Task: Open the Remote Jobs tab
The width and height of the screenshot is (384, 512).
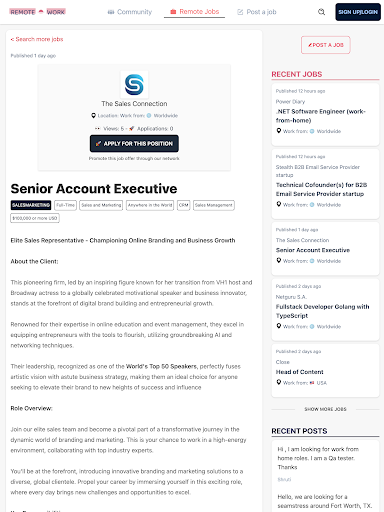Action: tap(194, 12)
